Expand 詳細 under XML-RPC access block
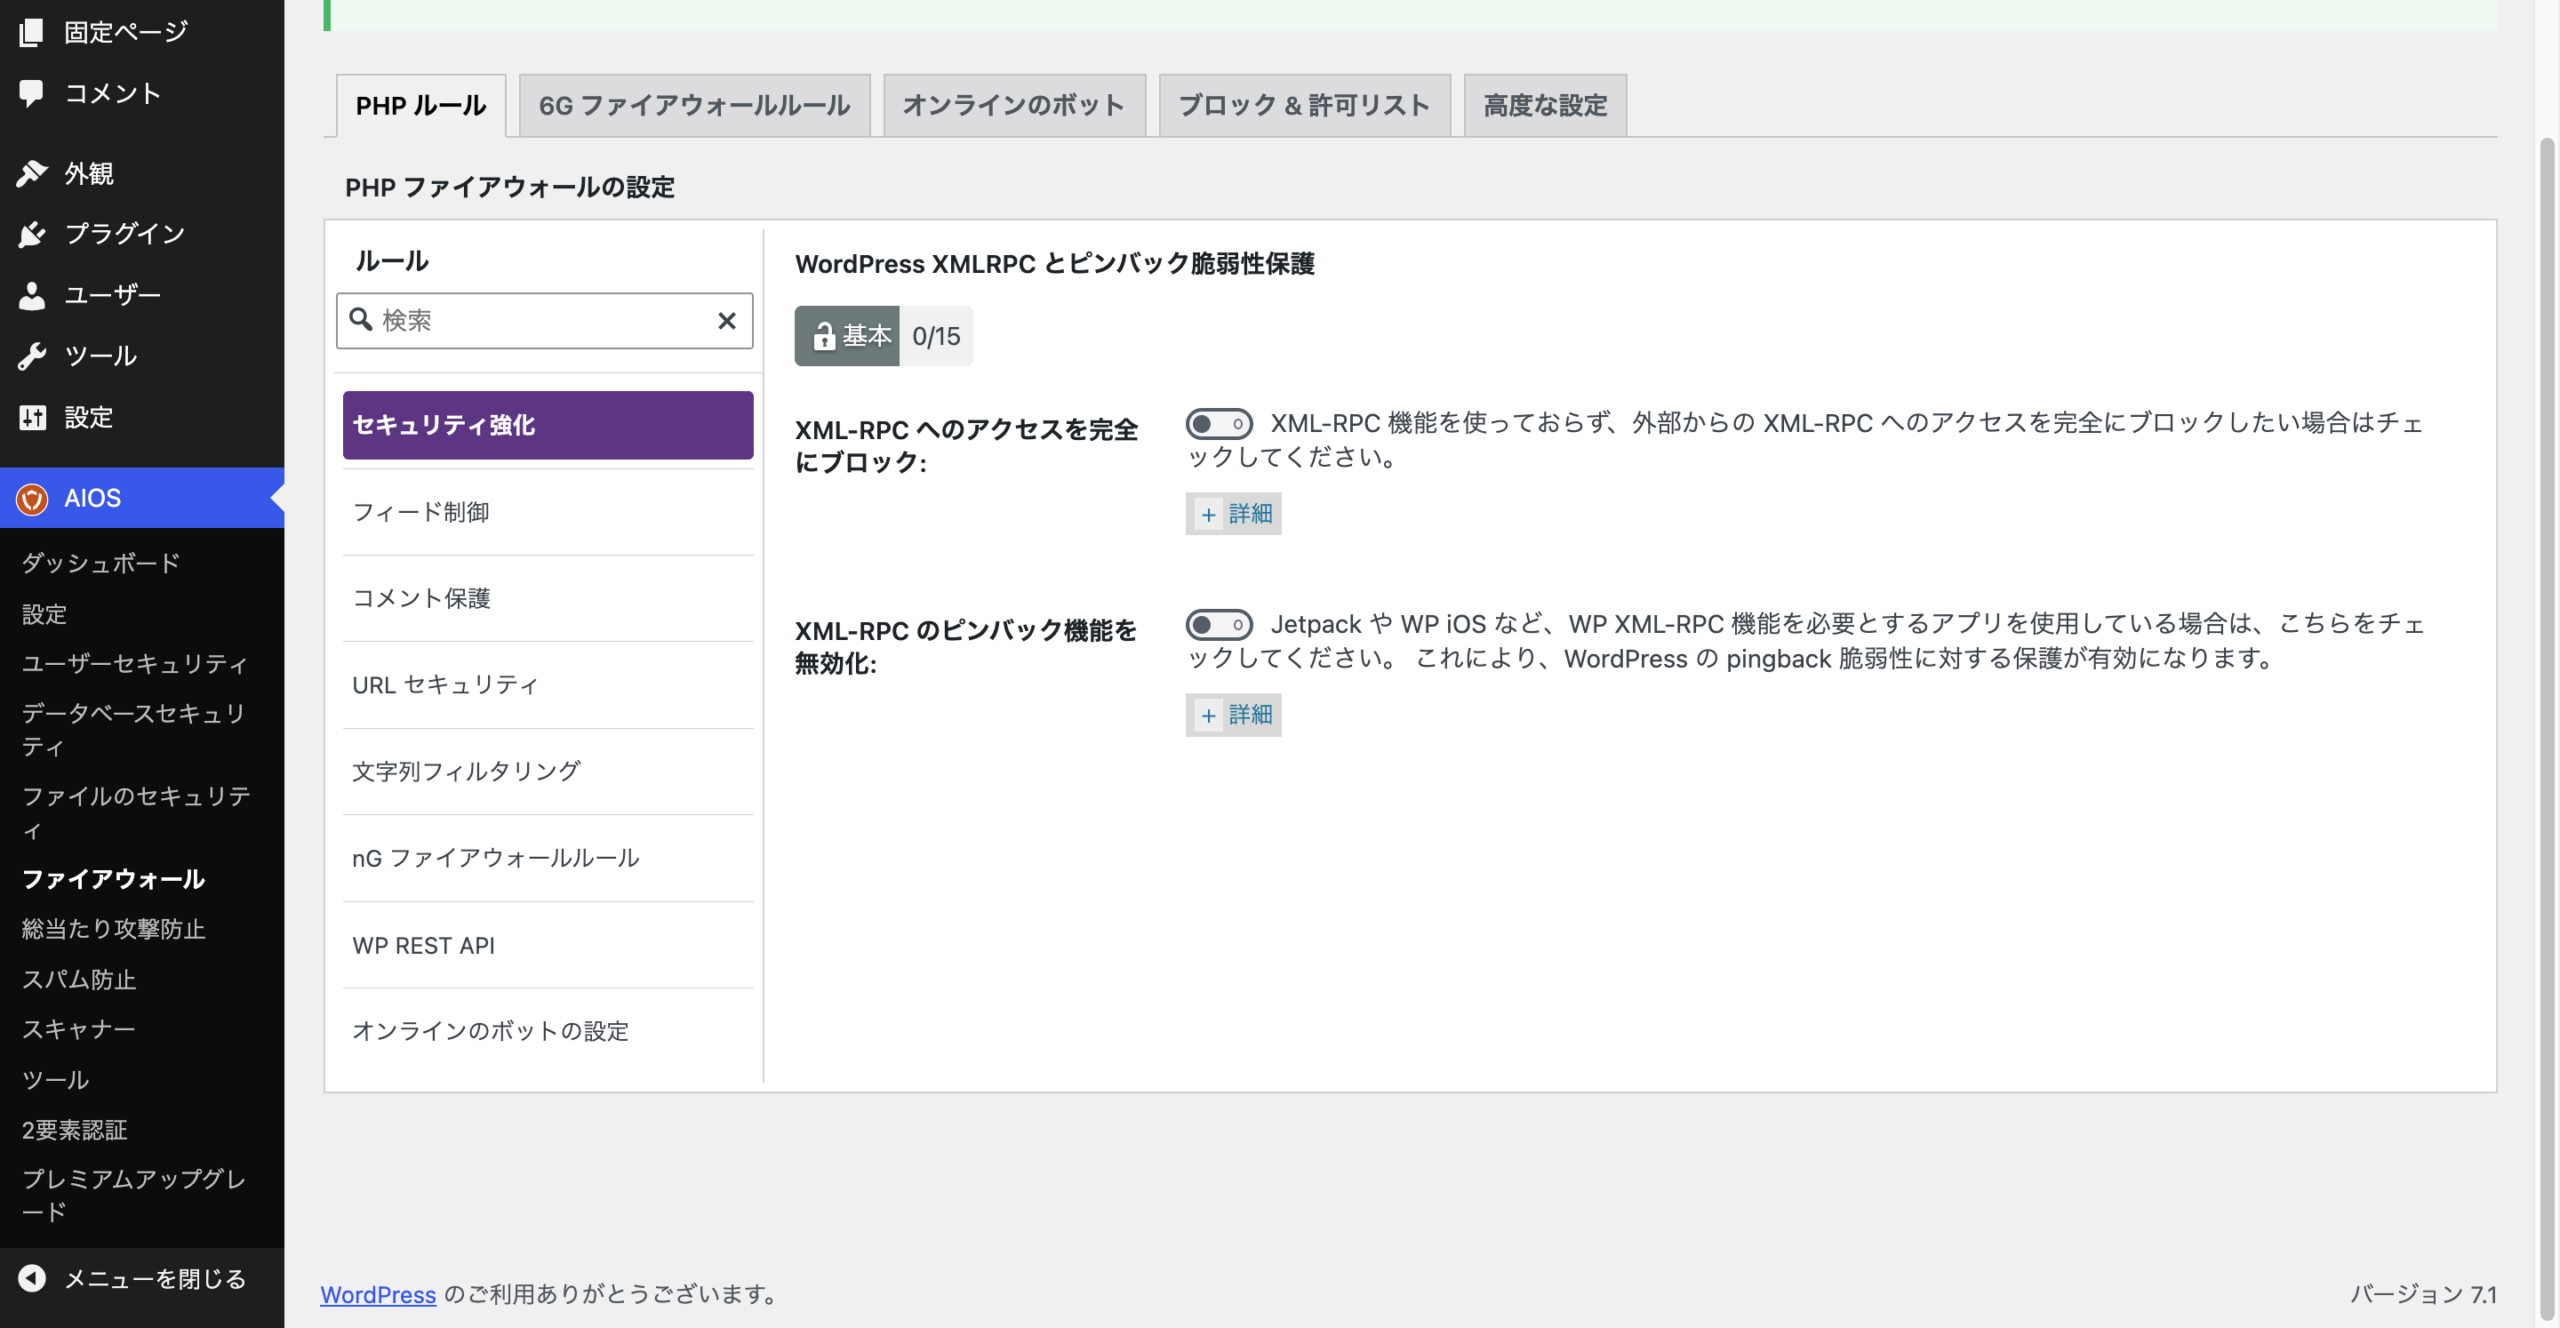The height and width of the screenshot is (1328, 2560). click(1233, 513)
